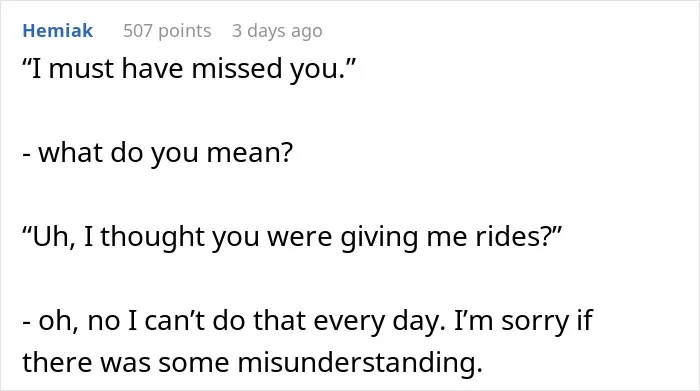Click the number 507 in the score
The height and width of the screenshot is (391, 700).
point(138,31)
